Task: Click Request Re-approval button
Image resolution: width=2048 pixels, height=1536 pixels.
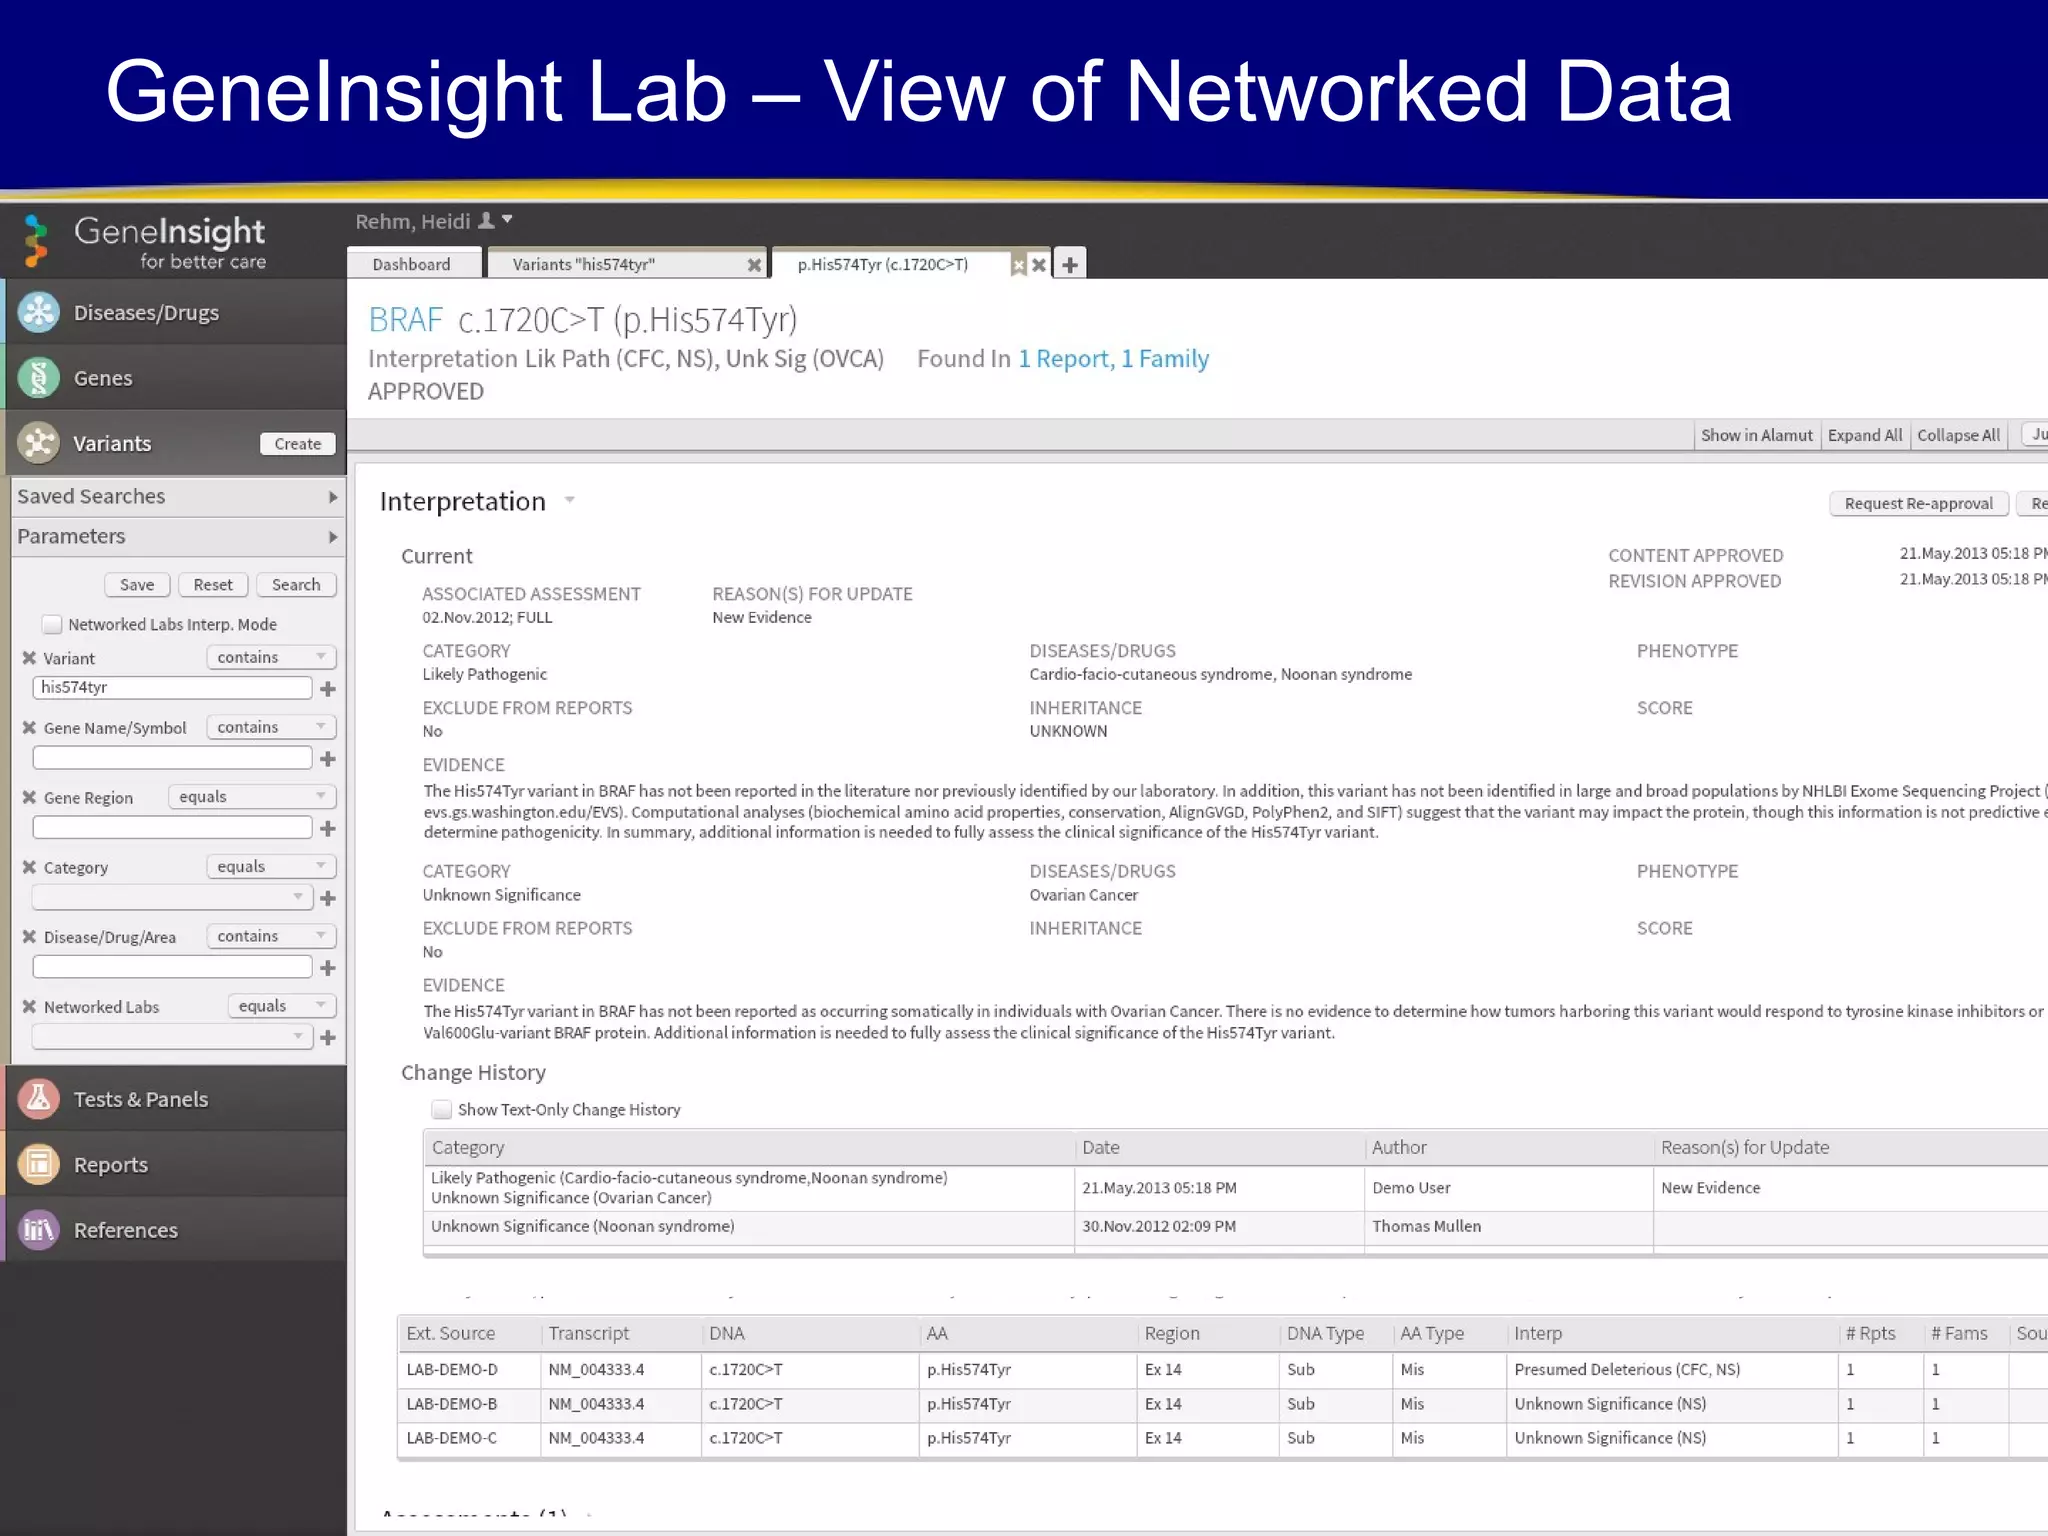Action: point(1919,503)
